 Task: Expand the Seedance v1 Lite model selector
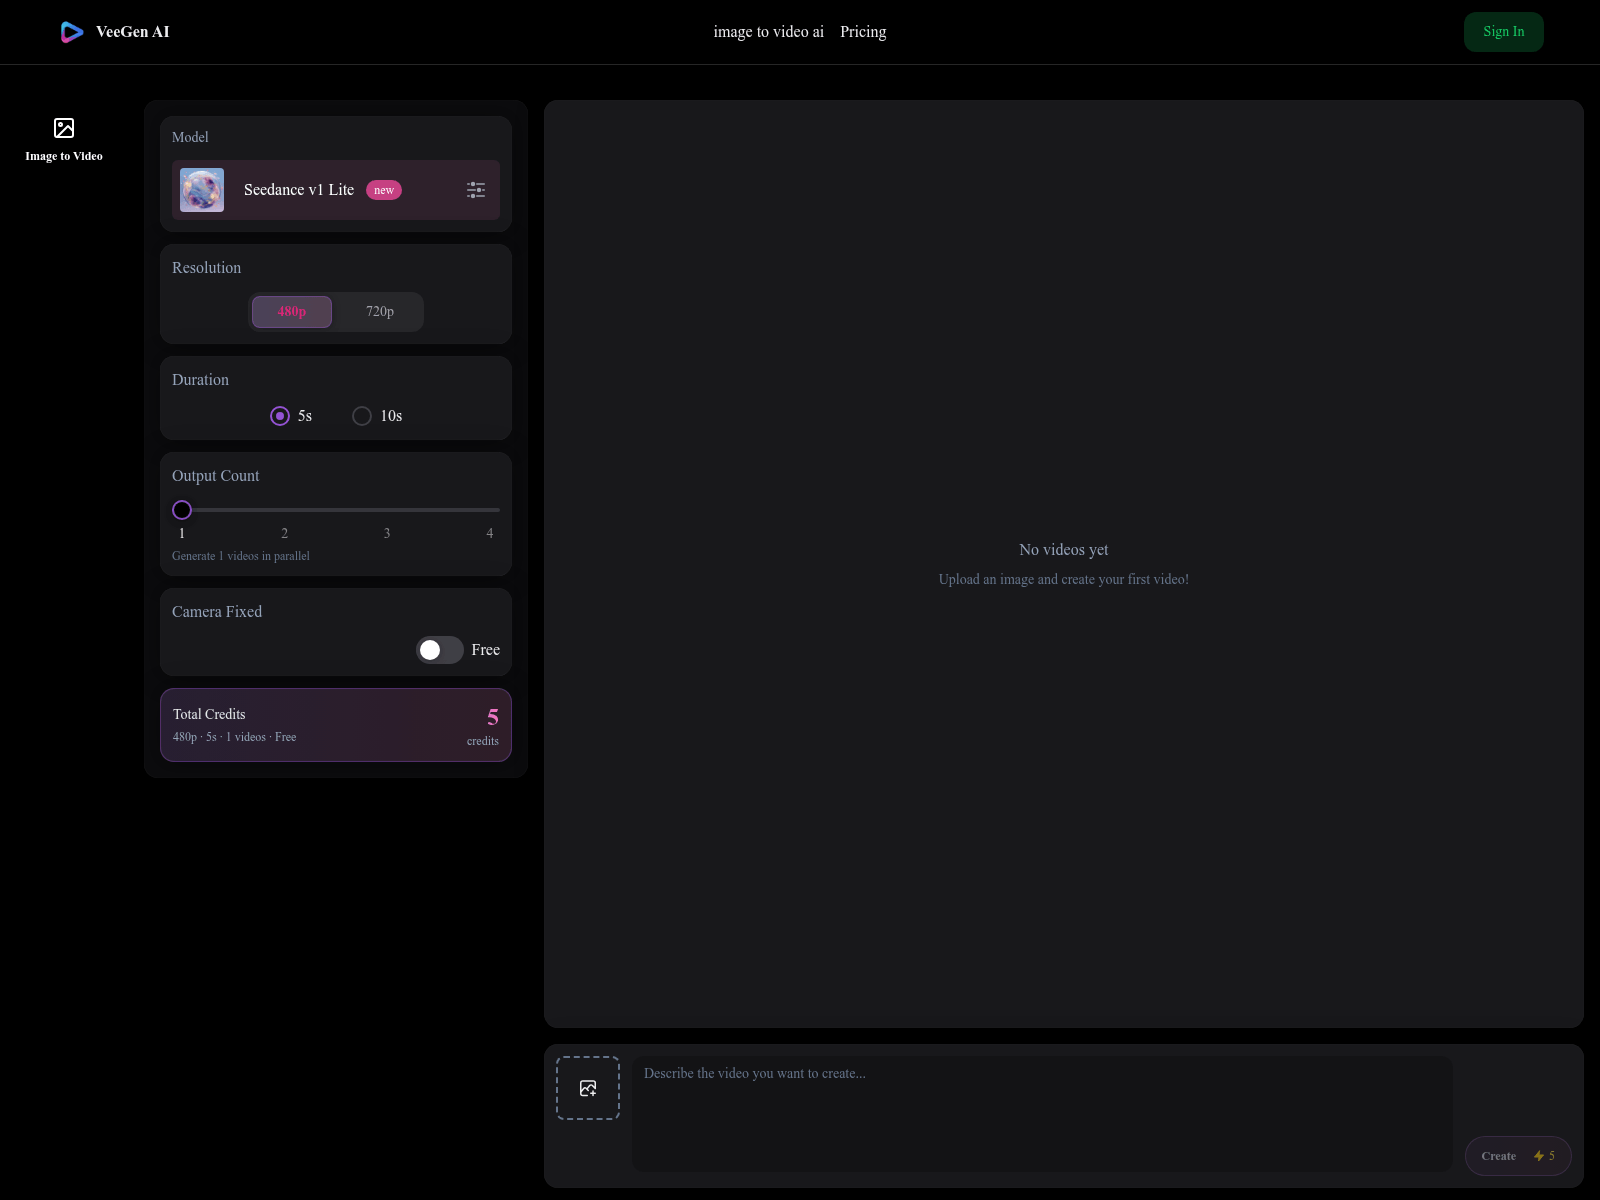(x=299, y=190)
